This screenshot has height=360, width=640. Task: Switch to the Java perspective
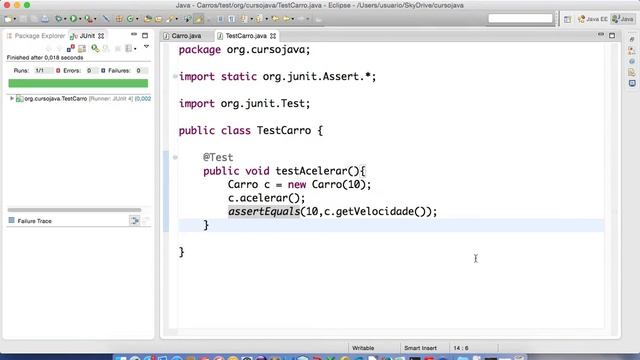pyautogui.click(x=623, y=19)
